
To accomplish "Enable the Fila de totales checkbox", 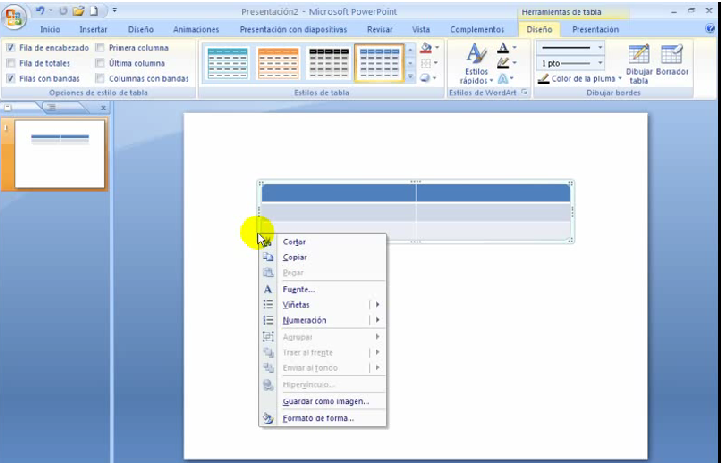I will (11, 63).
